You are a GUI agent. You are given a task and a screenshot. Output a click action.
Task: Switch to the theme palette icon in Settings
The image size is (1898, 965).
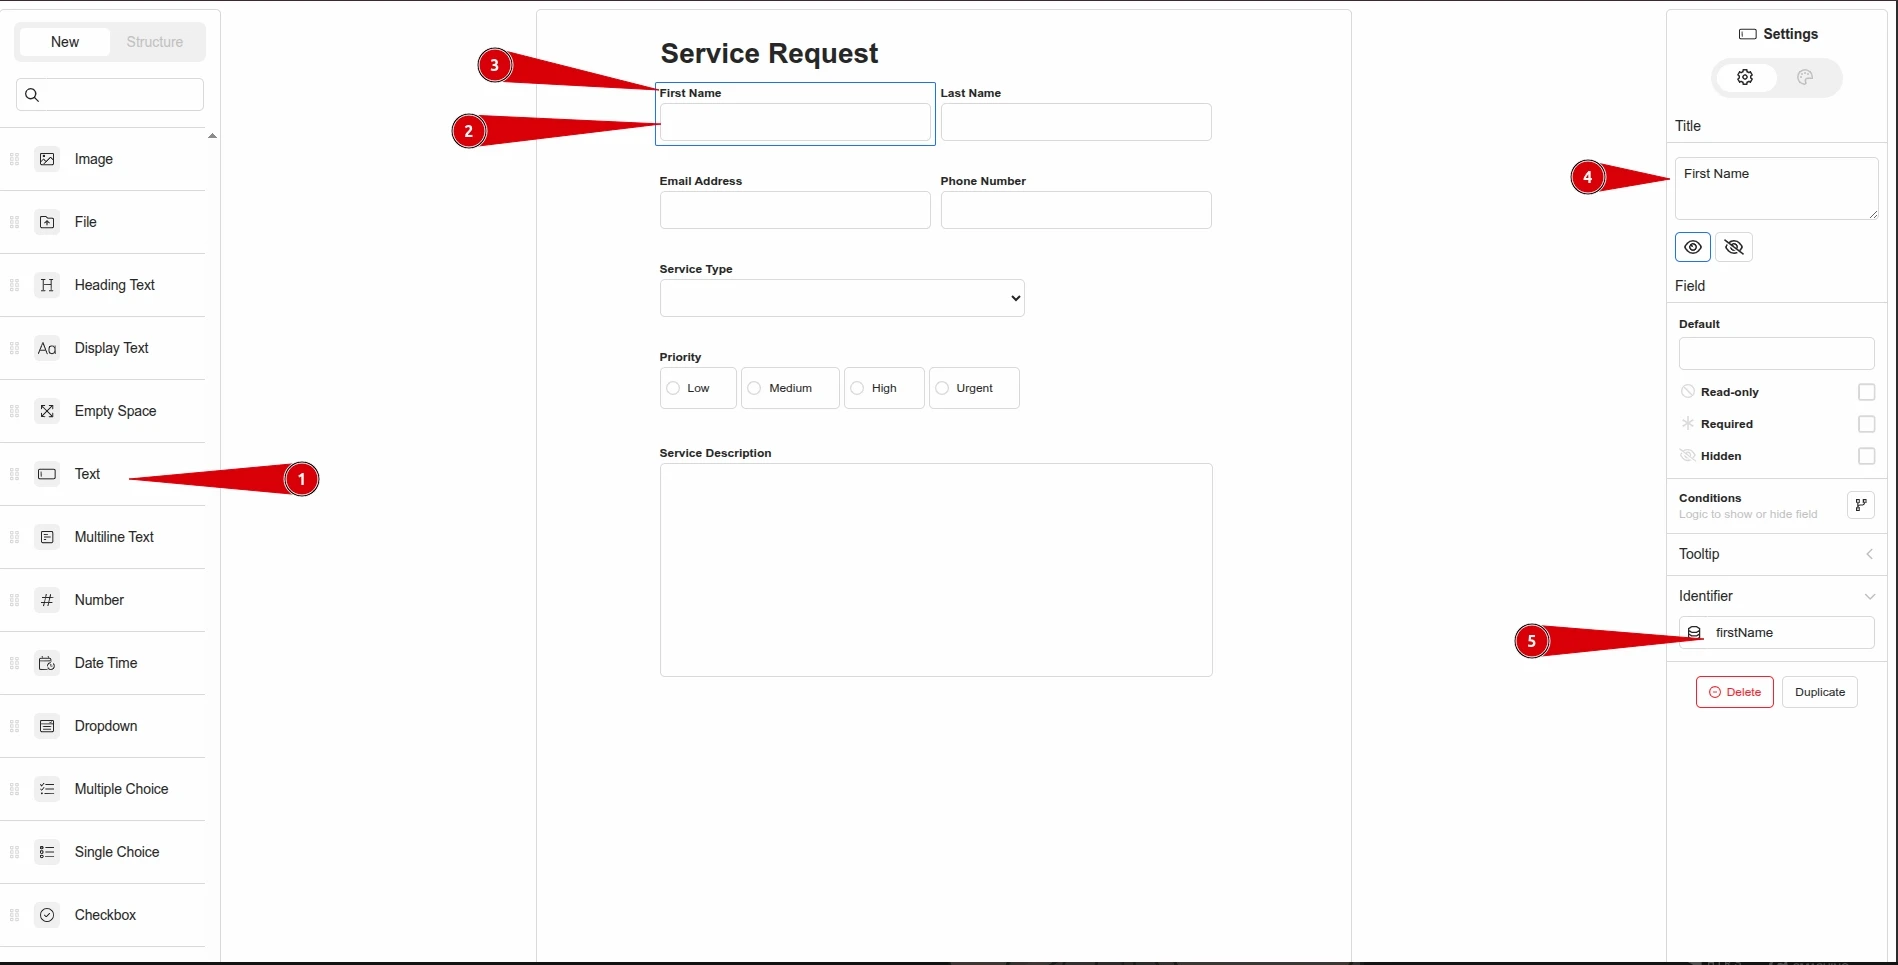[x=1806, y=77]
